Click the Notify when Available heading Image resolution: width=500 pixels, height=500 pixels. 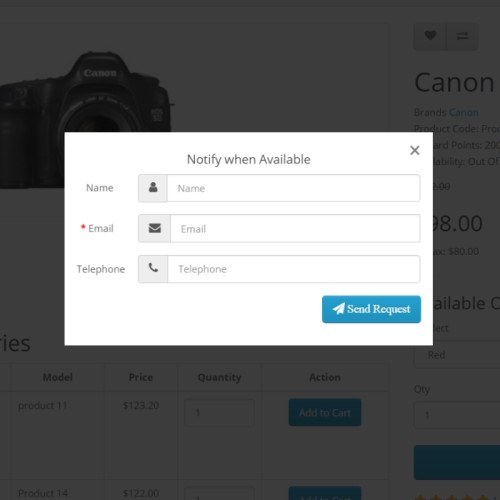coord(249,160)
